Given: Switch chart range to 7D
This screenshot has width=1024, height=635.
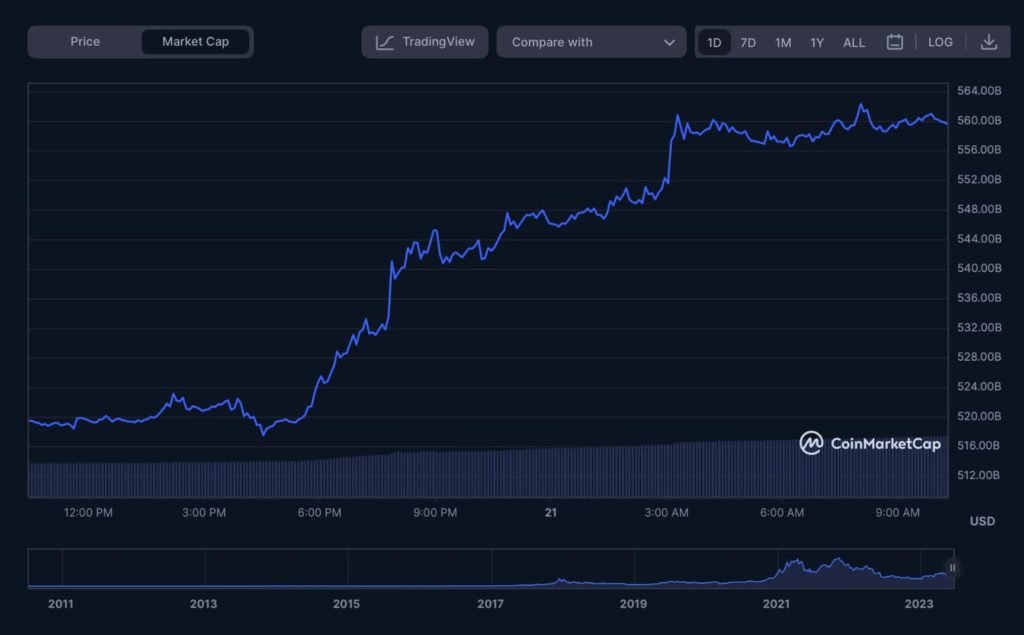Looking at the screenshot, I should click(x=748, y=42).
